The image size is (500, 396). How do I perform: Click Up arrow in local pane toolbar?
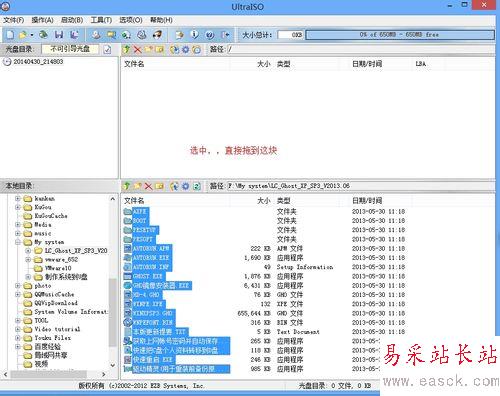point(127,186)
